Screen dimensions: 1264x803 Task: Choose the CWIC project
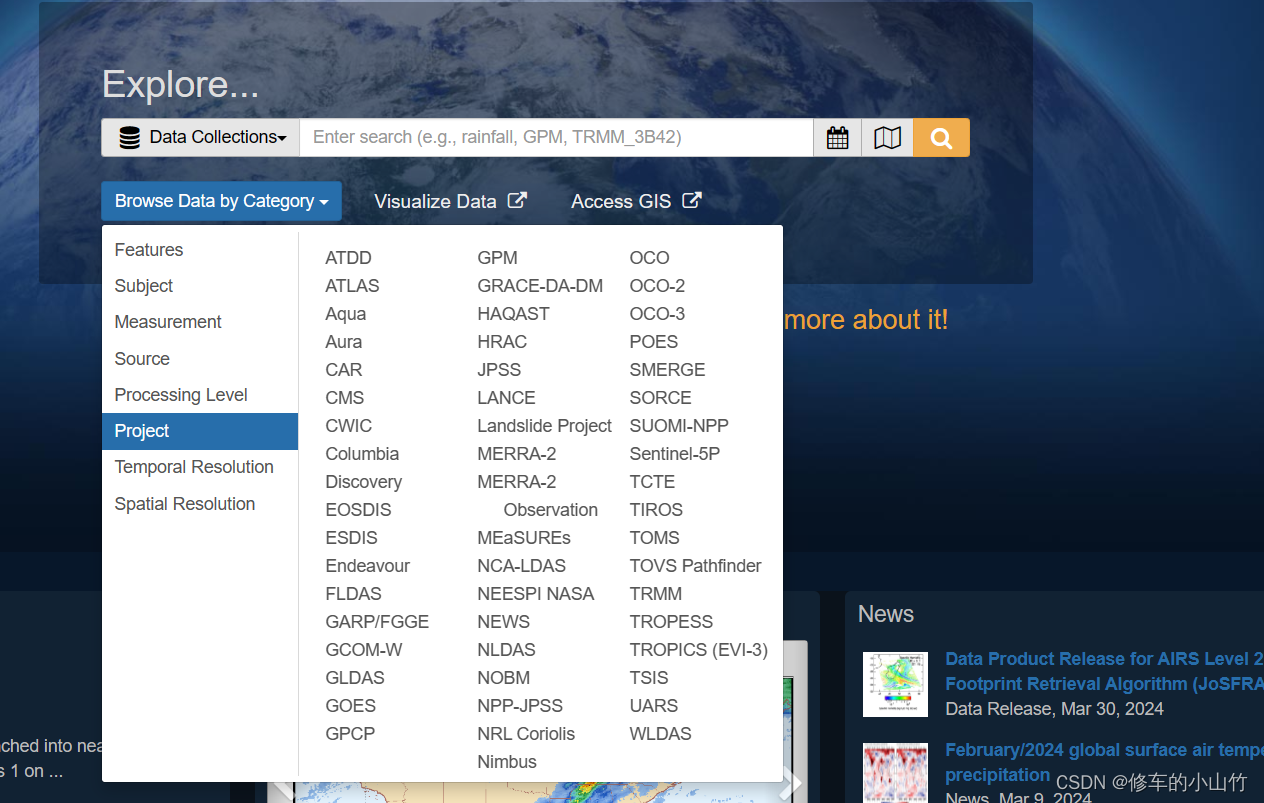click(349, 426)
